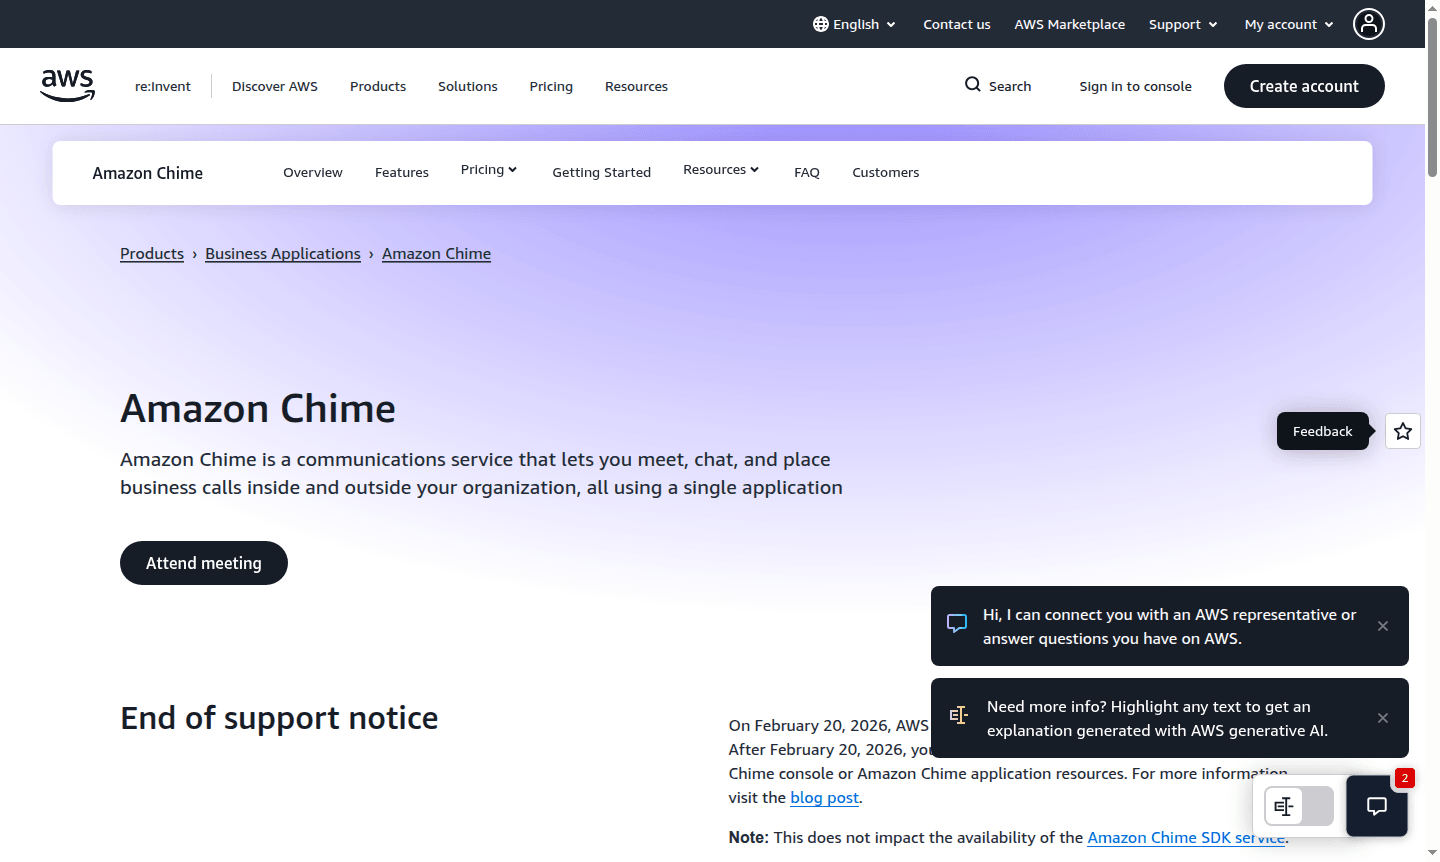Click the AWS logo
1440x862 pixels.
[67, 85]
